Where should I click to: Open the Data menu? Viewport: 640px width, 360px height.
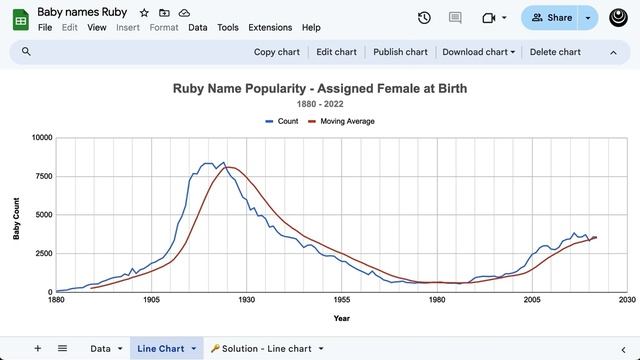(x=198, y=27)
